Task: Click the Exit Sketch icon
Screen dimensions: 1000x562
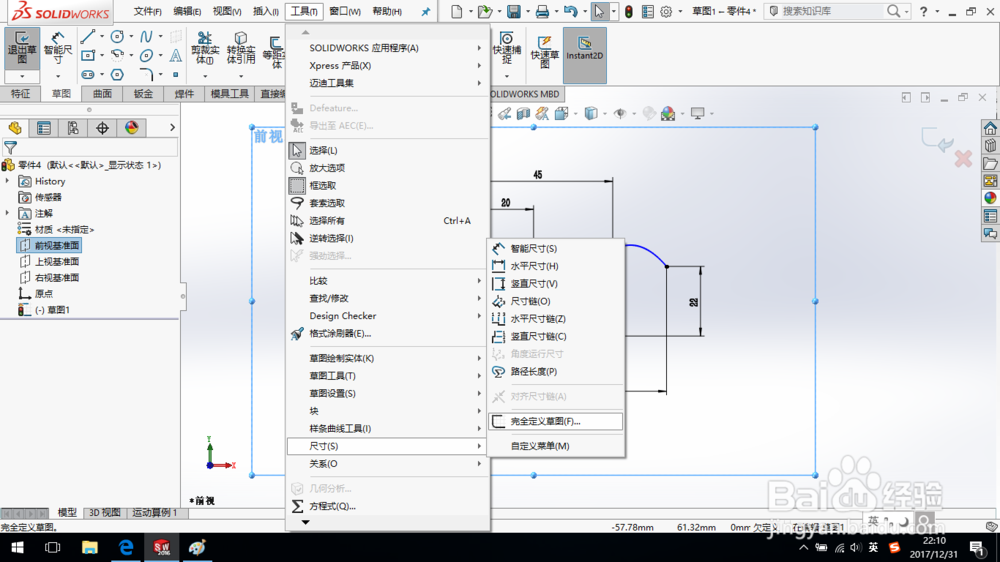Action: (x=22, y=48)
